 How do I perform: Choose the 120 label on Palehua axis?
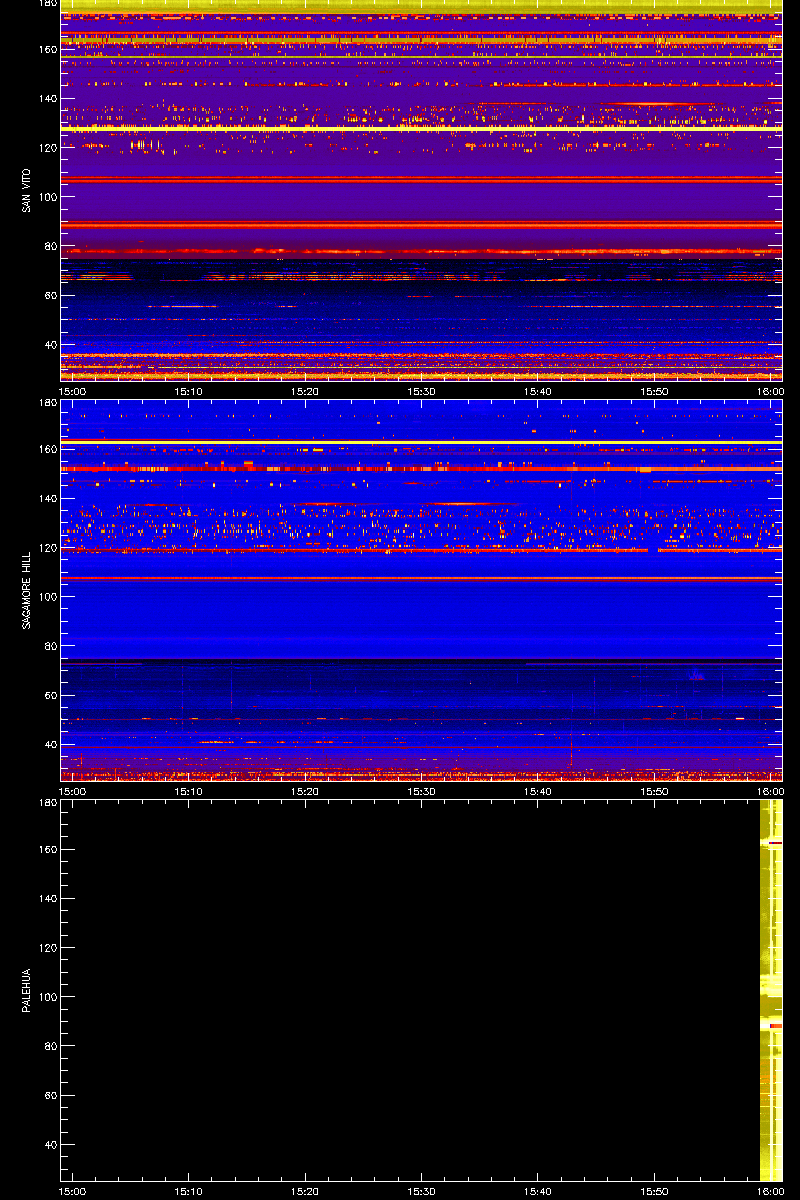[48, 948]
